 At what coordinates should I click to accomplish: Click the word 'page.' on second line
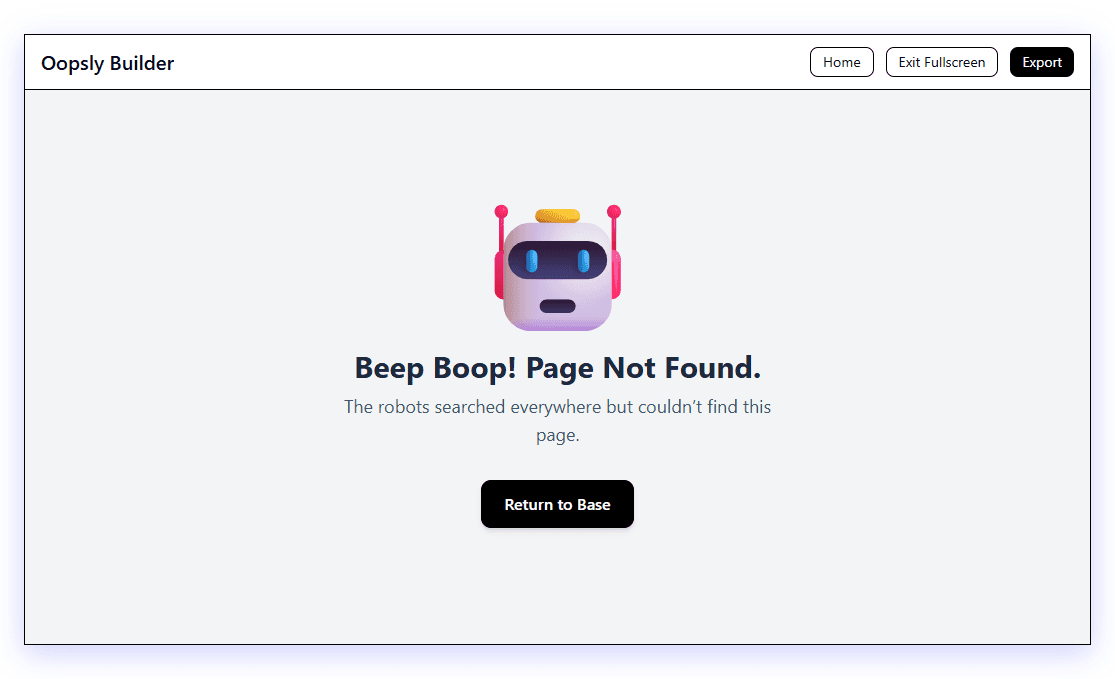pyautogui.click(x=558, y=435)
